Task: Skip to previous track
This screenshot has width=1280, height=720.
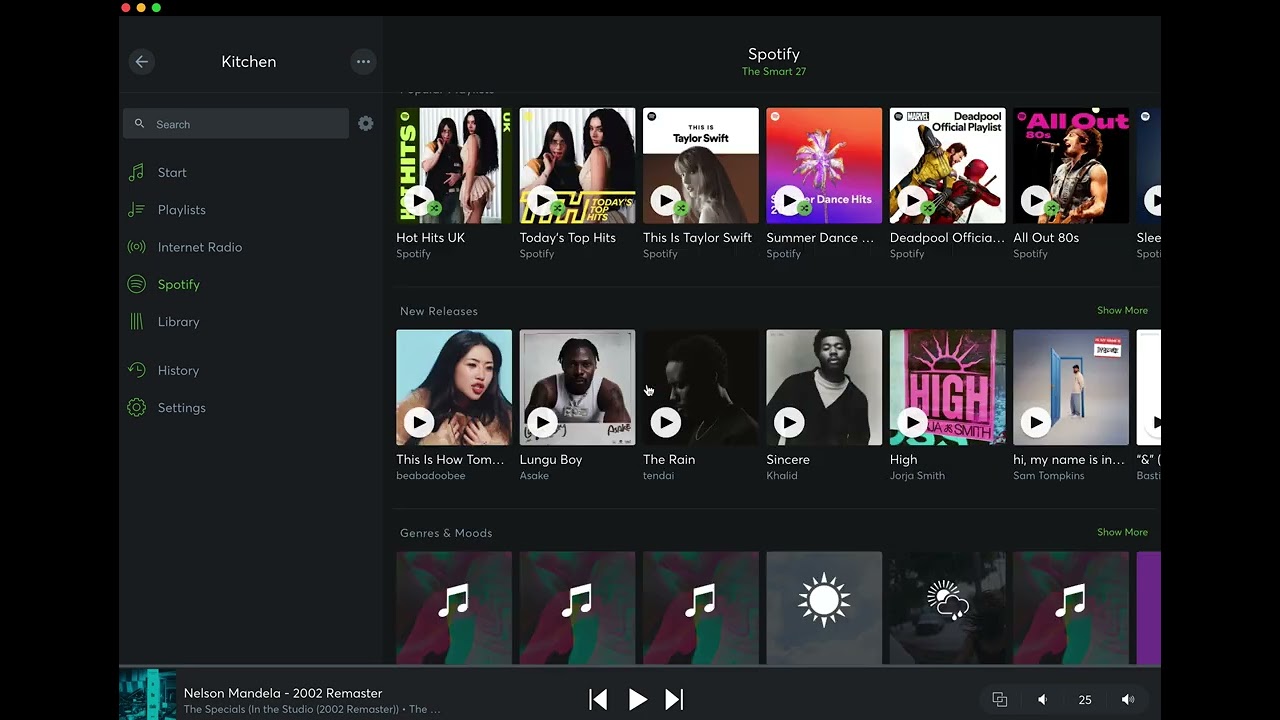Action: pyautogui.click(x=598, y=699)
